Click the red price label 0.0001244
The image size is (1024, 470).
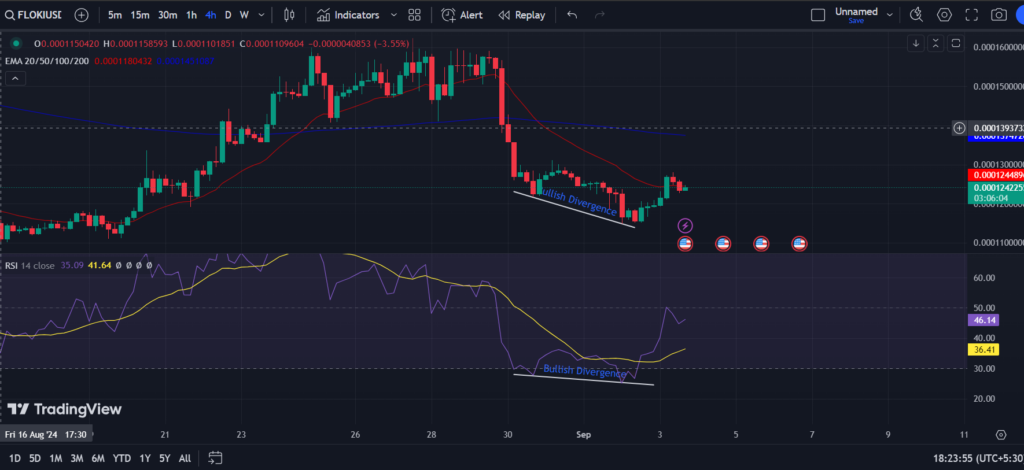[x=995, y=175]
